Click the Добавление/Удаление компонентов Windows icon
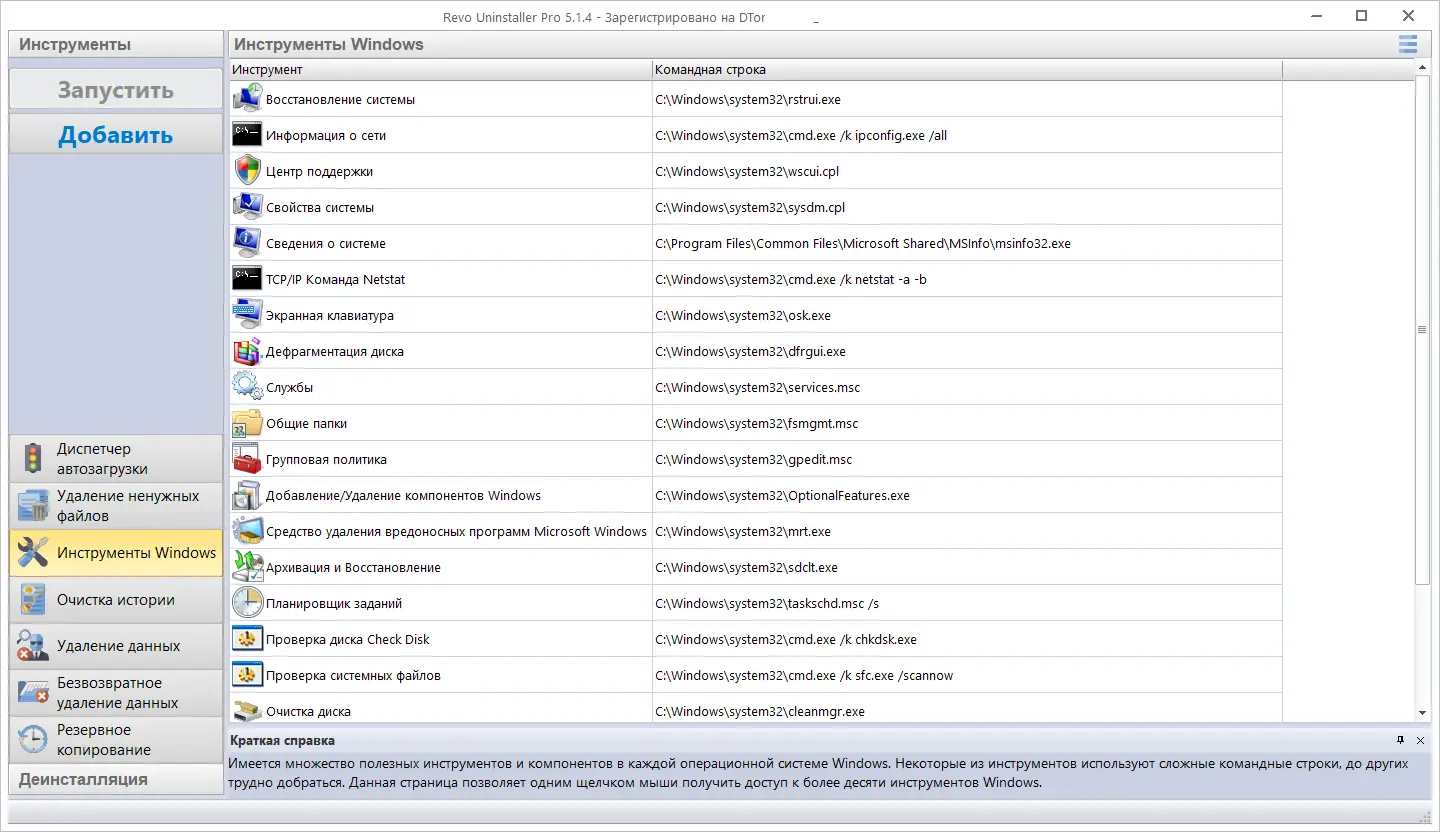 (x=247, y=495)
